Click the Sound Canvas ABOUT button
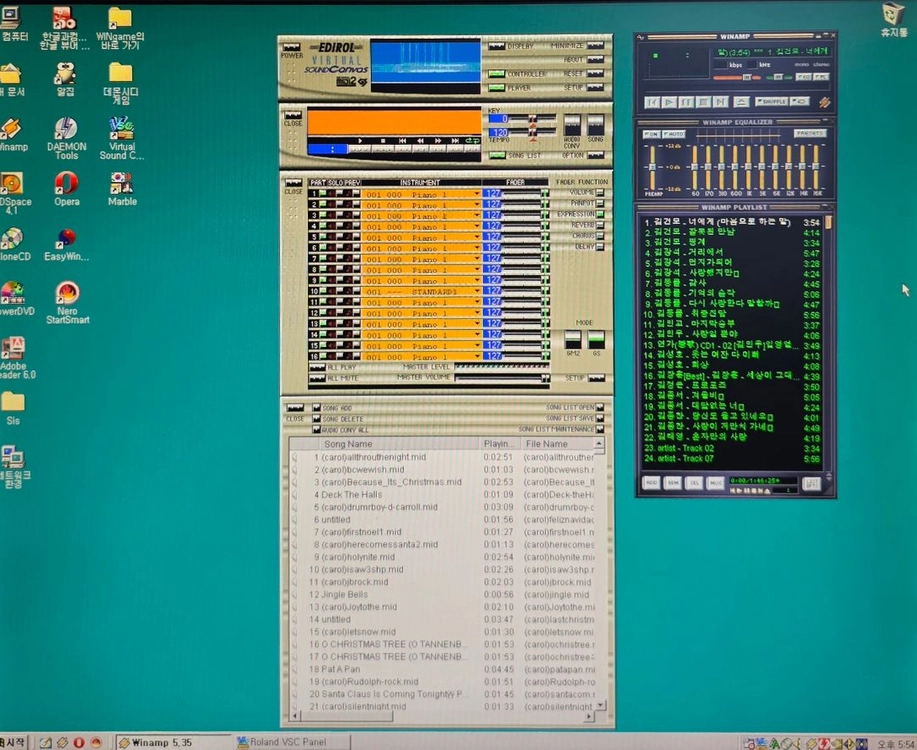This screenshot has width=917, height=750. coord(595,60)
